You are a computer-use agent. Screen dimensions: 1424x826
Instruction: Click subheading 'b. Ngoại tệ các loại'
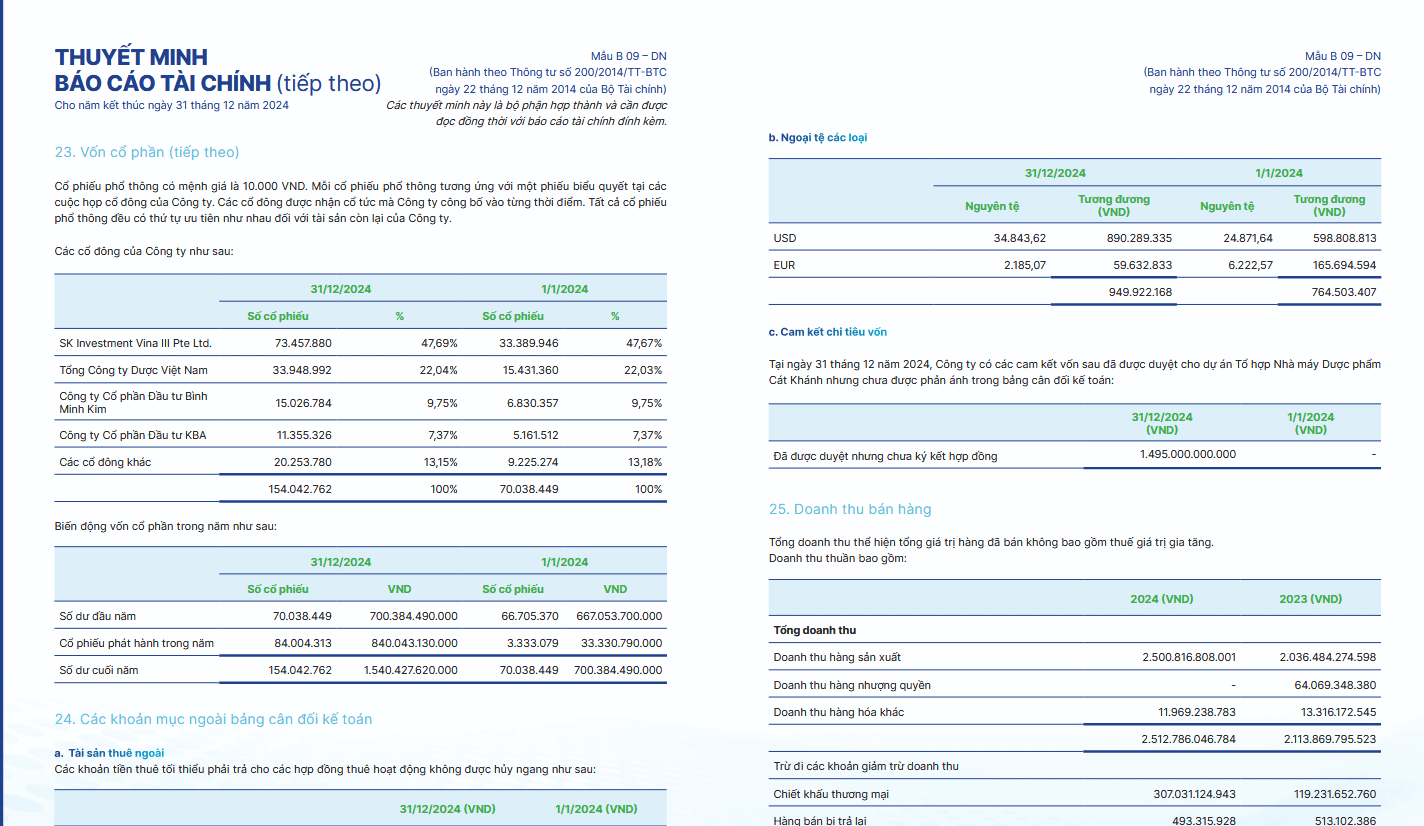click(818, 138)
